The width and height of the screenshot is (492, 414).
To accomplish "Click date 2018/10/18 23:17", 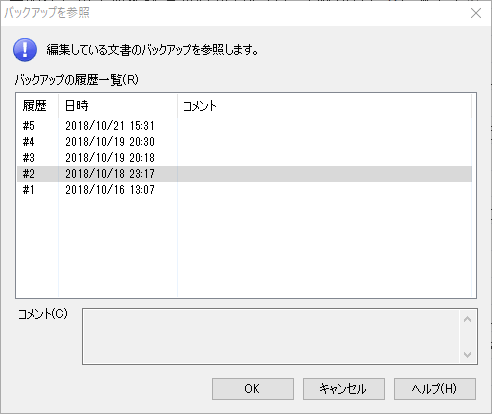I will pyautogui.click(x=110, y=174).
